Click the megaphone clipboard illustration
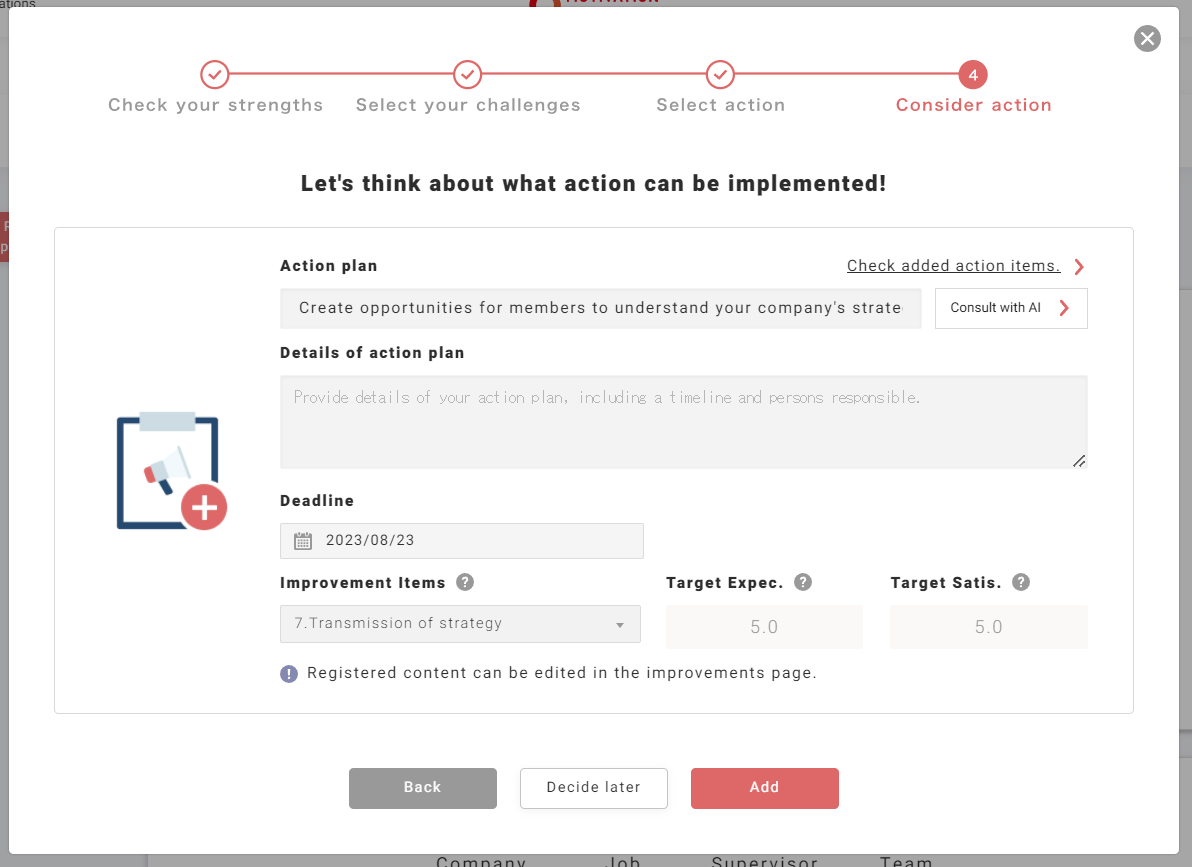The image size is (1192, 867). (172, 471)
